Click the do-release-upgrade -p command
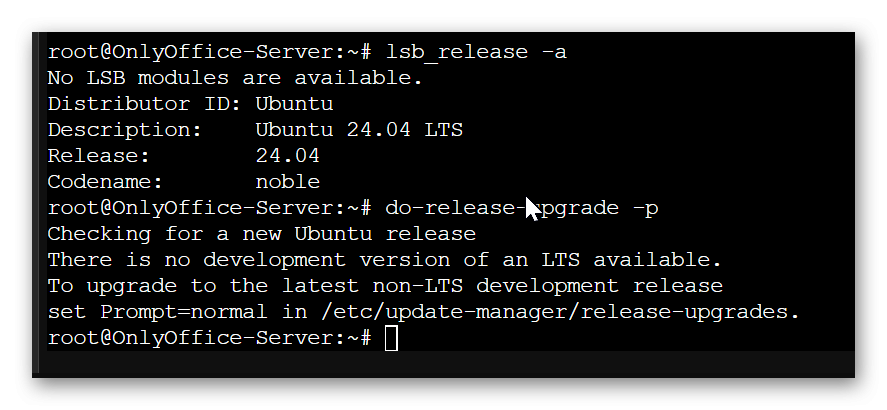 (x=522, y=208)
